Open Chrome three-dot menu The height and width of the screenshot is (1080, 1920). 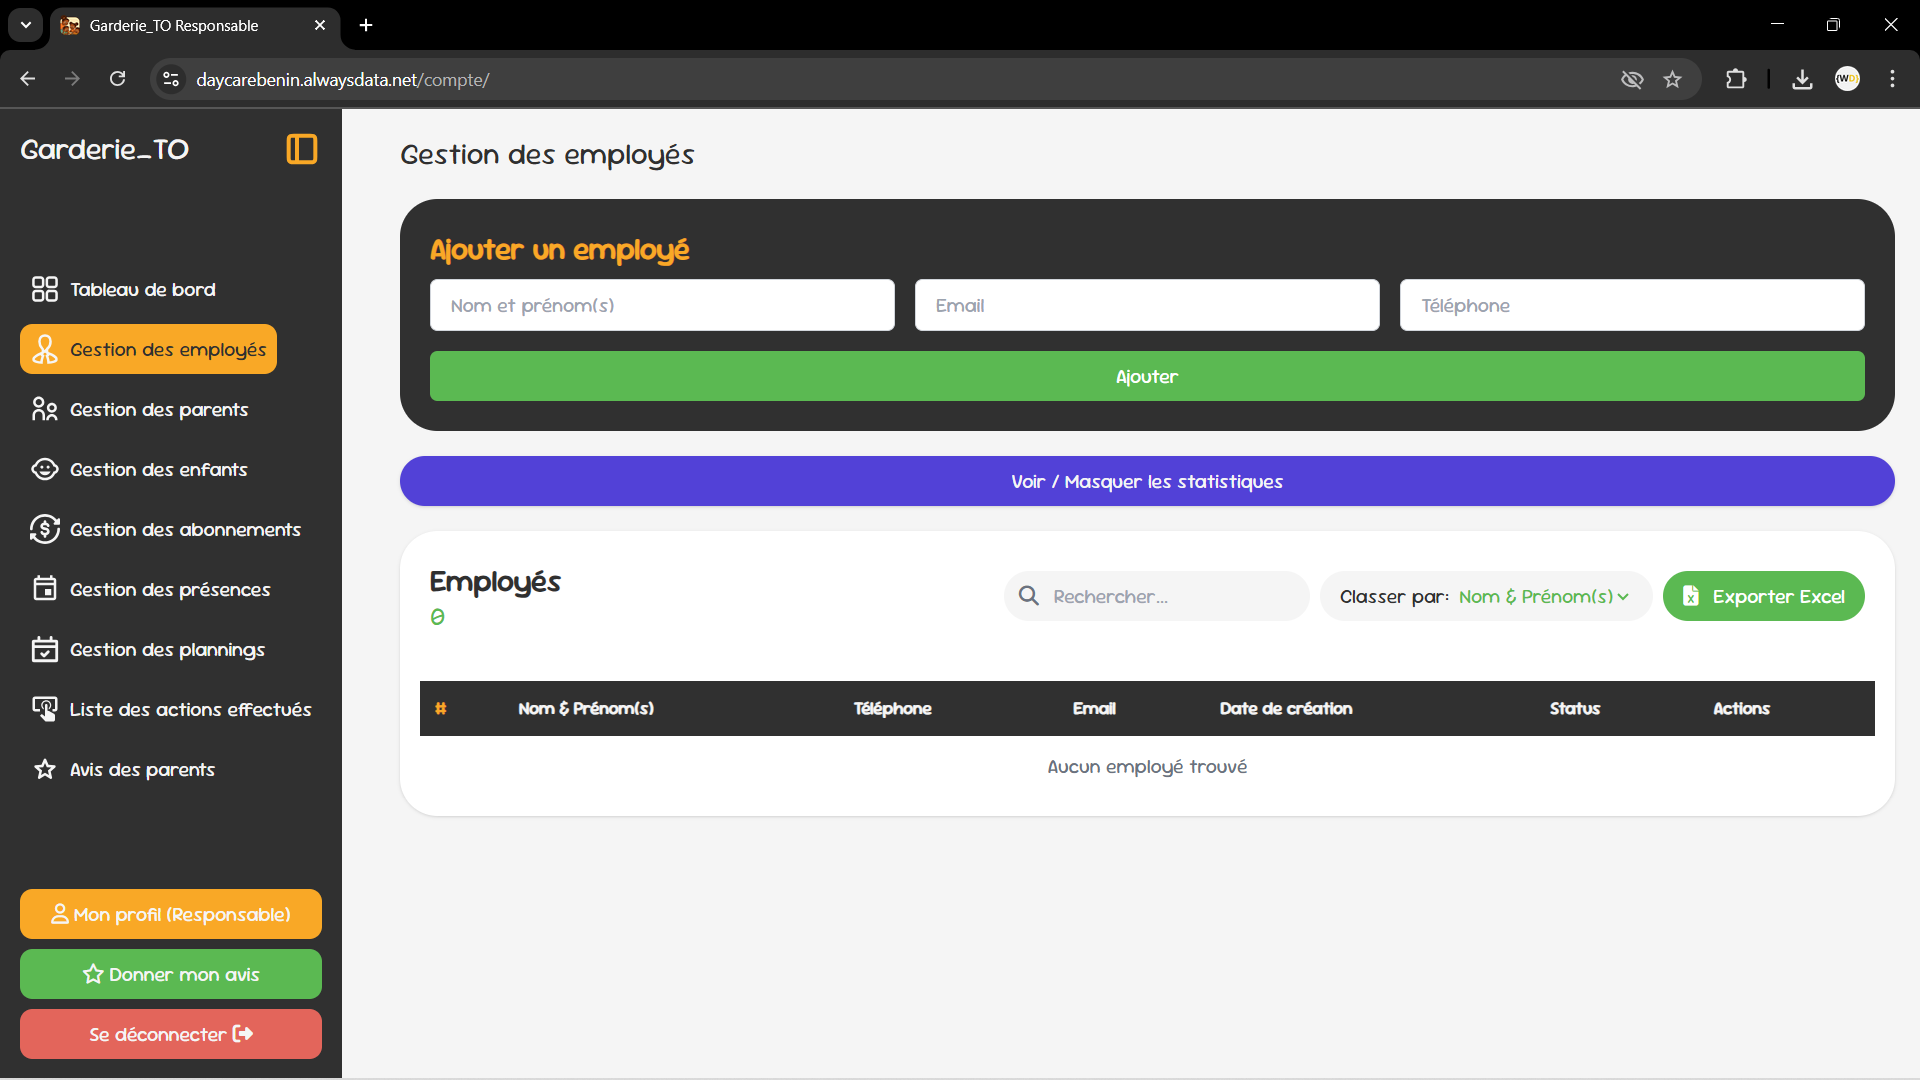[1892, 79]
